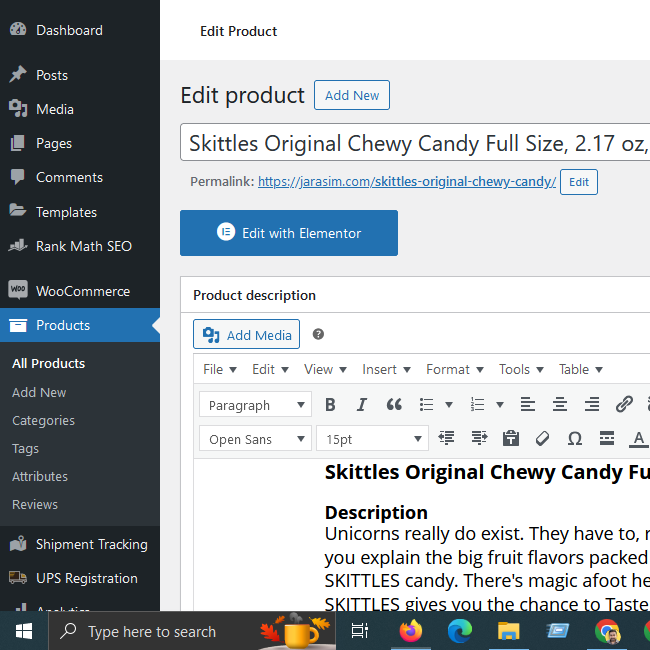Open the product permalink URL

click(x=407, y=182)
